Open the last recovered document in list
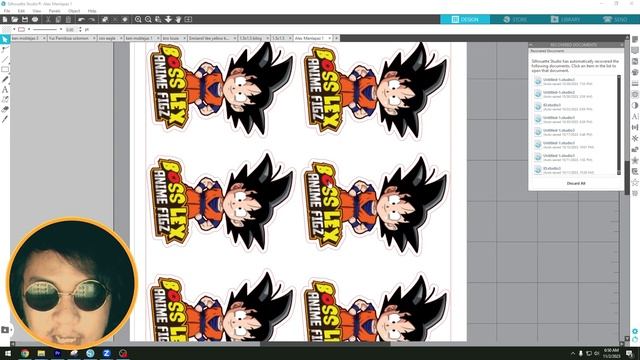640x360 pixels. tap(575, 170)
